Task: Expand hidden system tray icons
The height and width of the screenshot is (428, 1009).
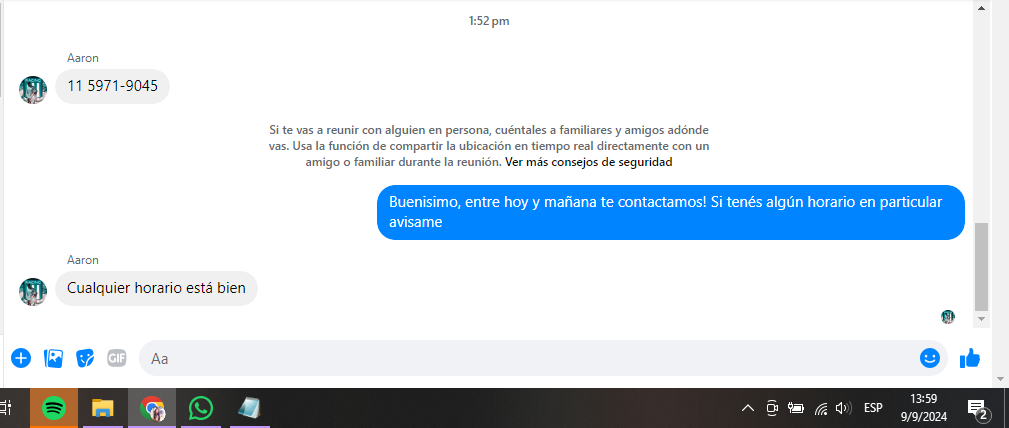Action: [x=748, y=408]
